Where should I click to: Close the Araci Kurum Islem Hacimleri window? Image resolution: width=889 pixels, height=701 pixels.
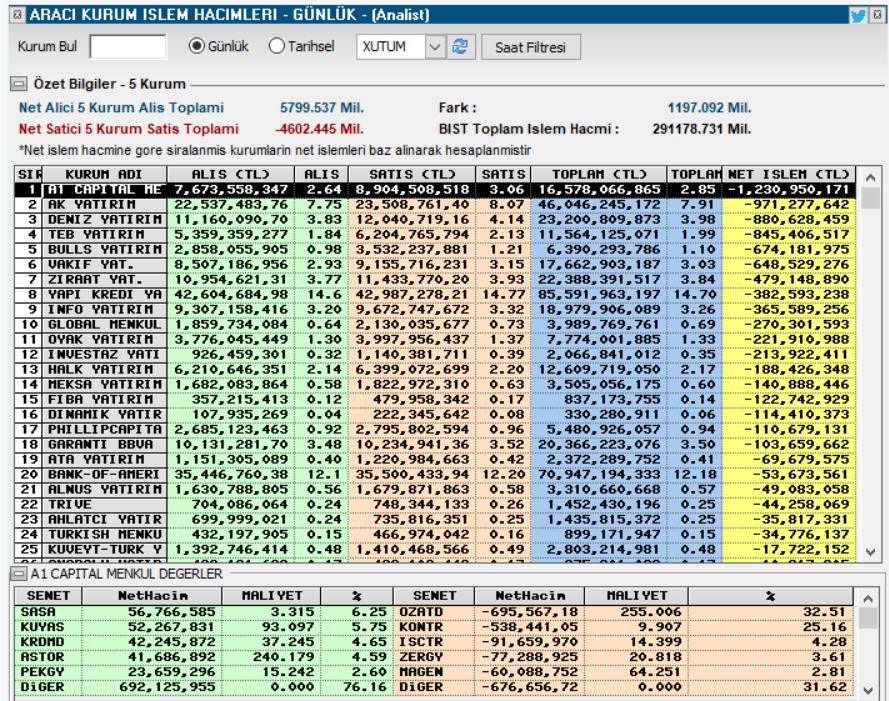coord(877,15)
